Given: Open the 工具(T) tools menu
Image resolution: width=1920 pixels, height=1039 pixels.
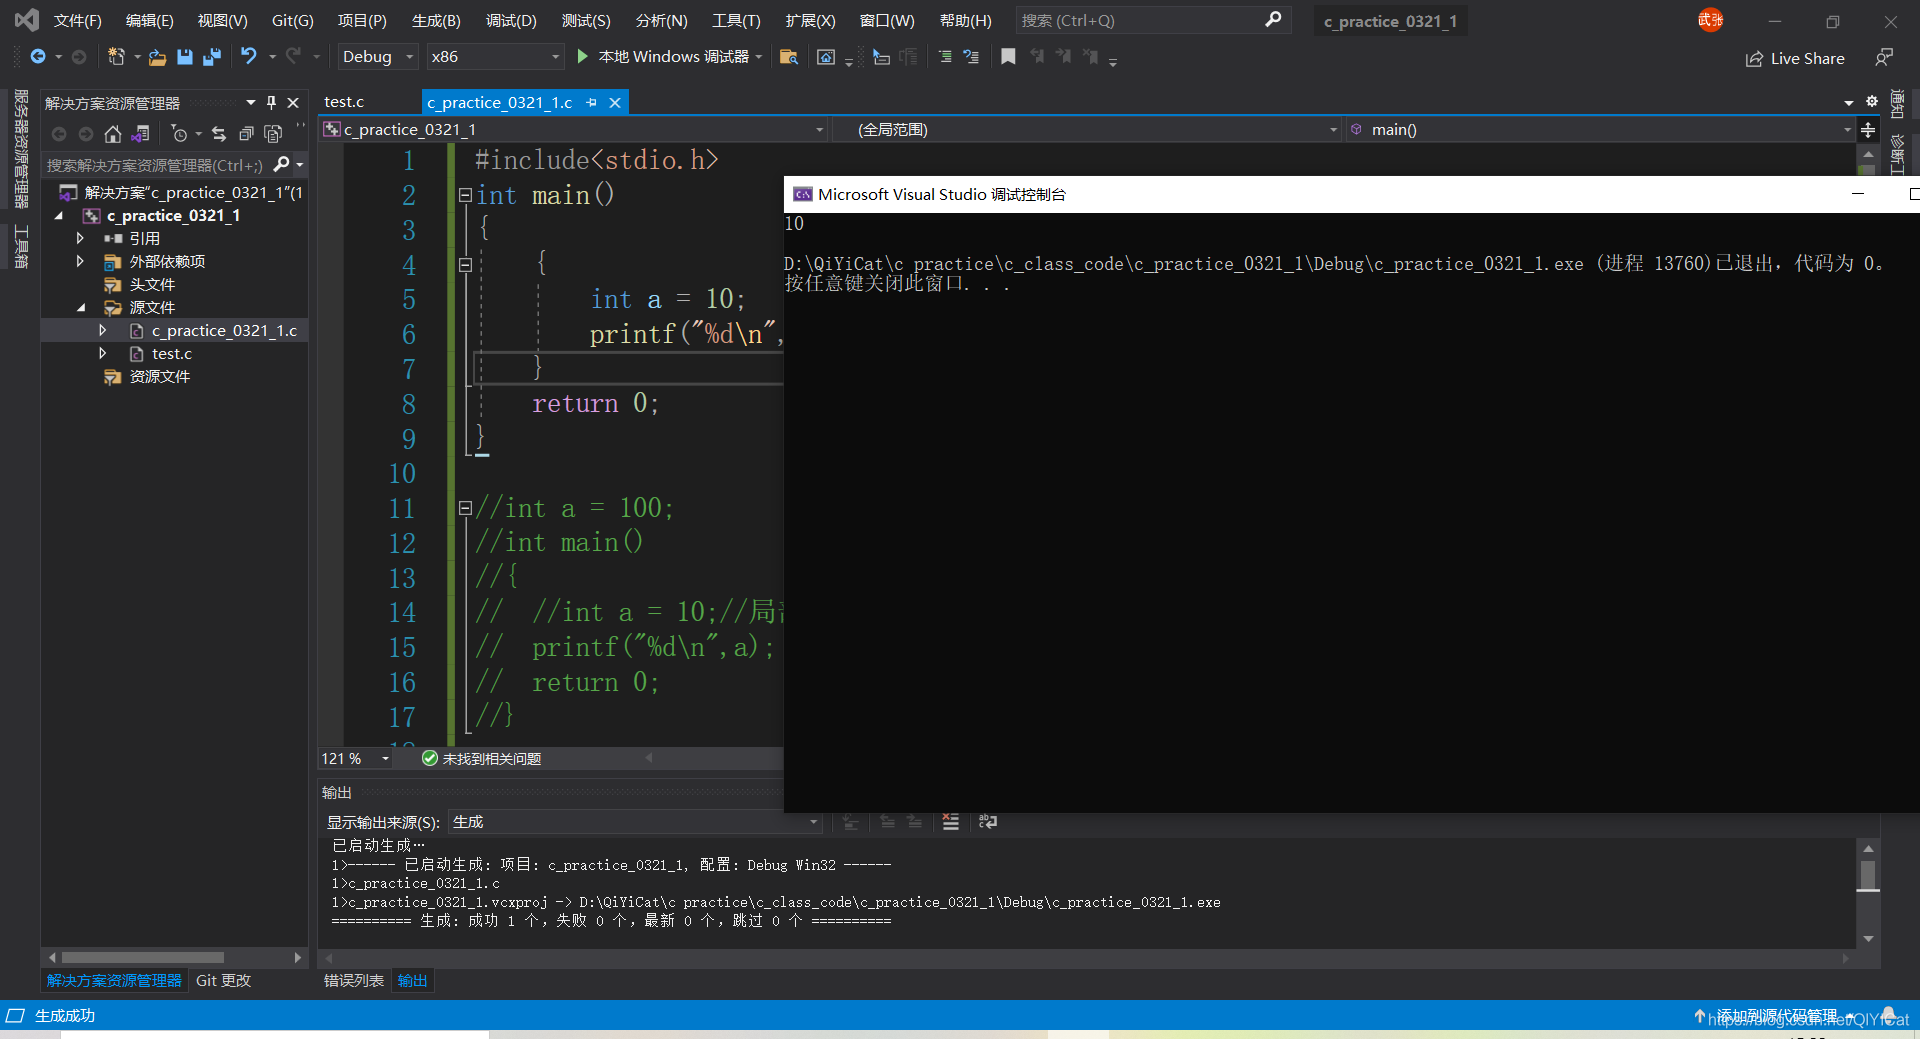Looking at the screenshot, I should pyautogui.click(x=736, y=21).
